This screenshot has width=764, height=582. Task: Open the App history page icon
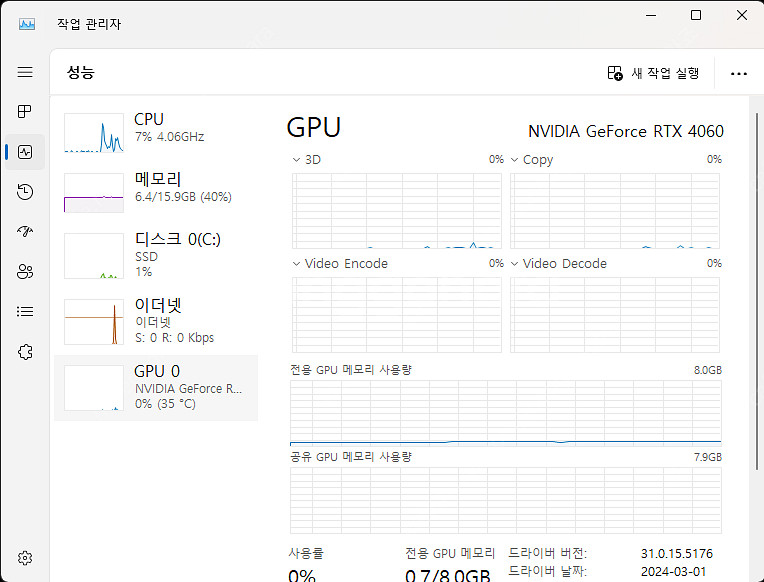tap(25, 192)
